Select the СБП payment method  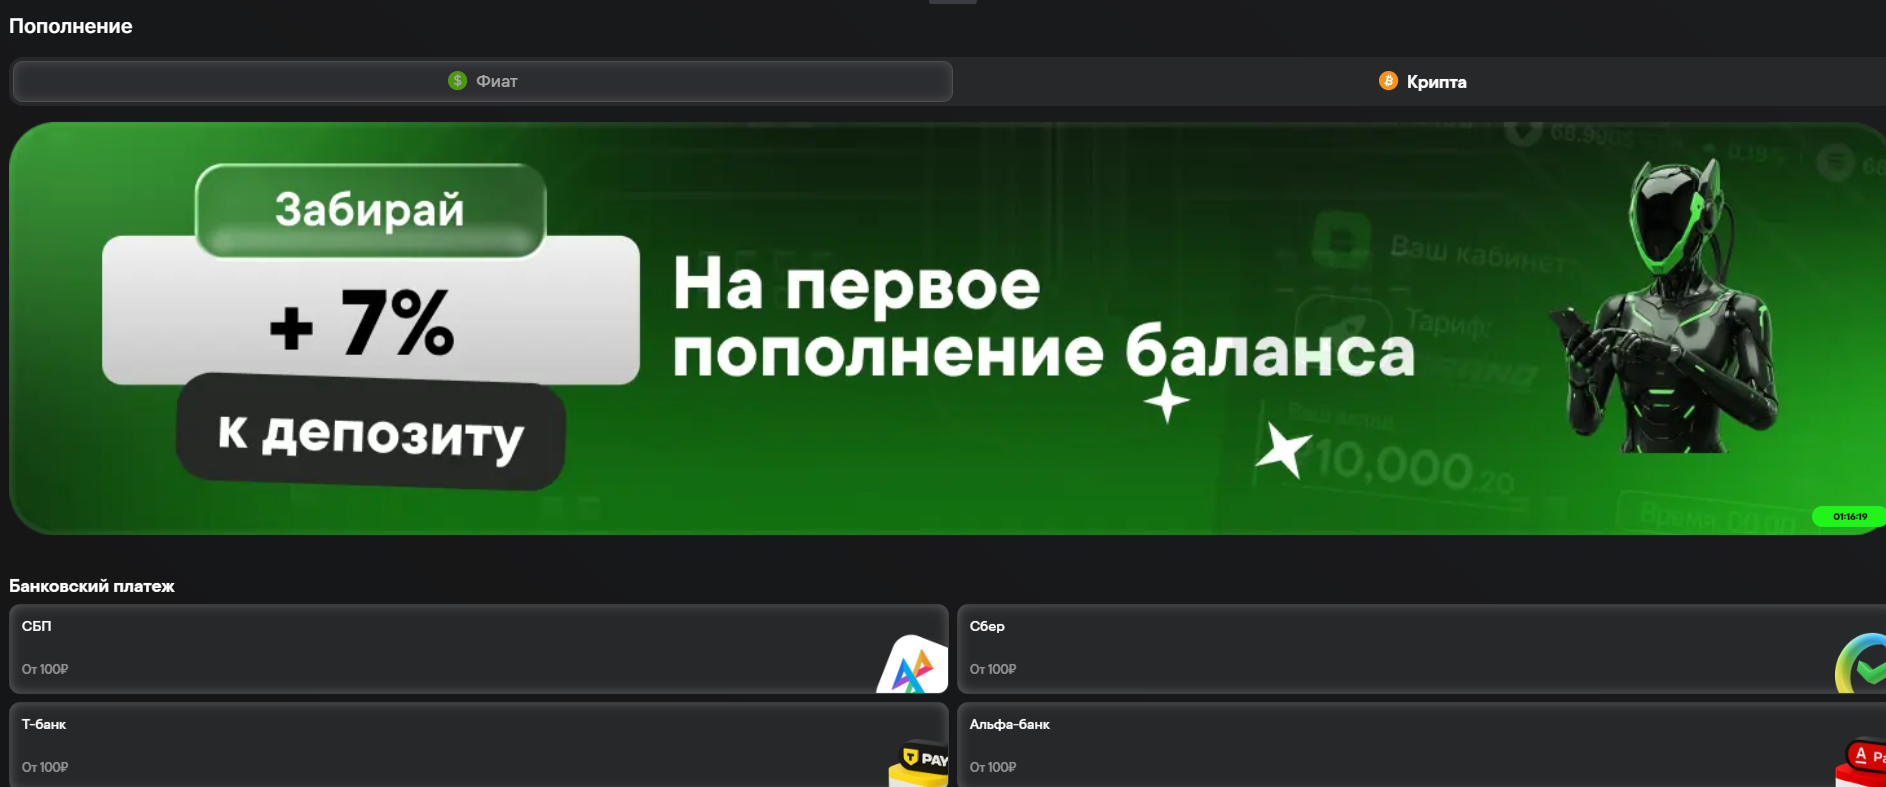tap(478, 649)
